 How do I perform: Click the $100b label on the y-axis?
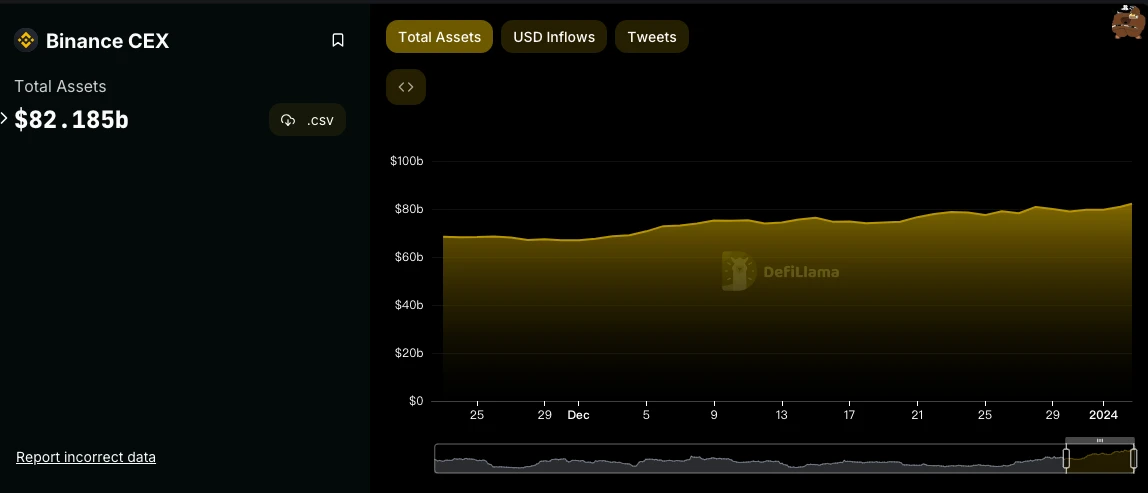(x=407, y=161)
